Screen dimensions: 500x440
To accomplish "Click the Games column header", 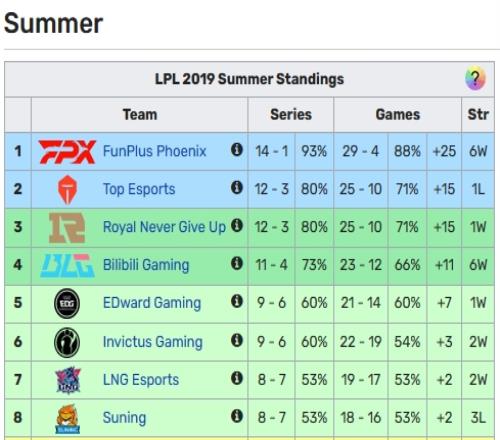I will [x=398, y=115].
